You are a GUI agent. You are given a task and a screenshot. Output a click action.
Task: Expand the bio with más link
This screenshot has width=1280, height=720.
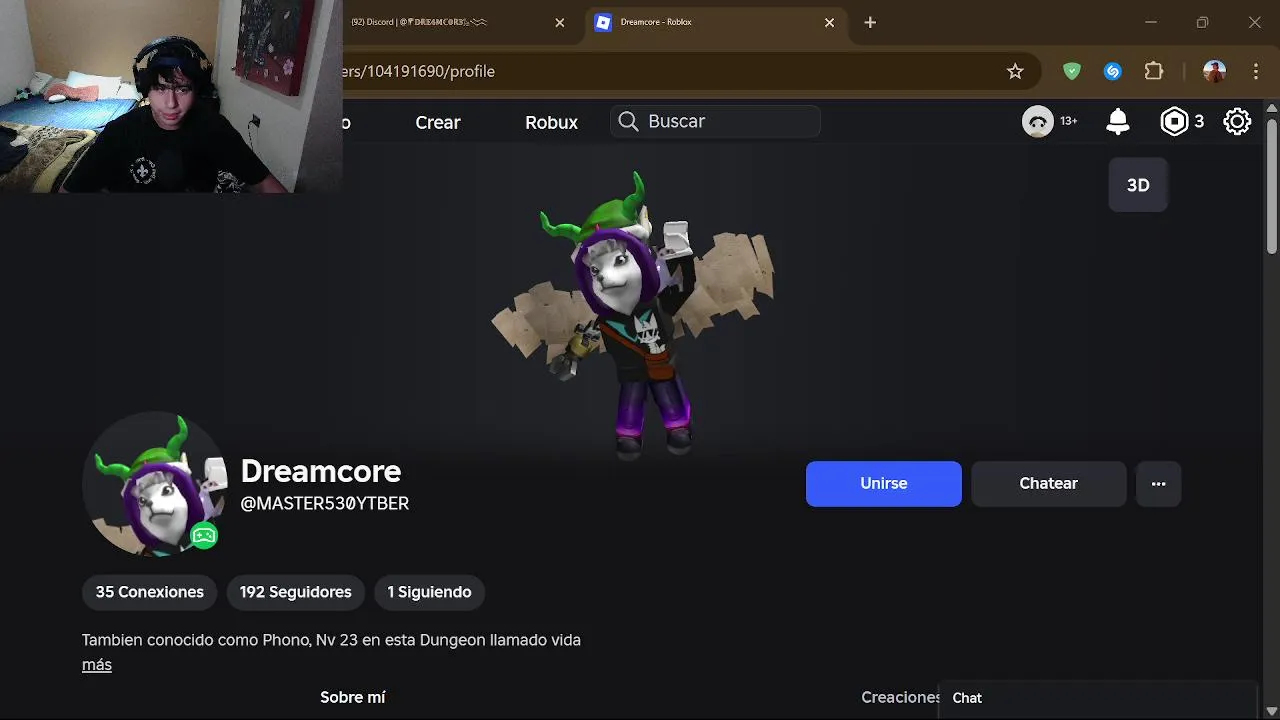[97, 665]
